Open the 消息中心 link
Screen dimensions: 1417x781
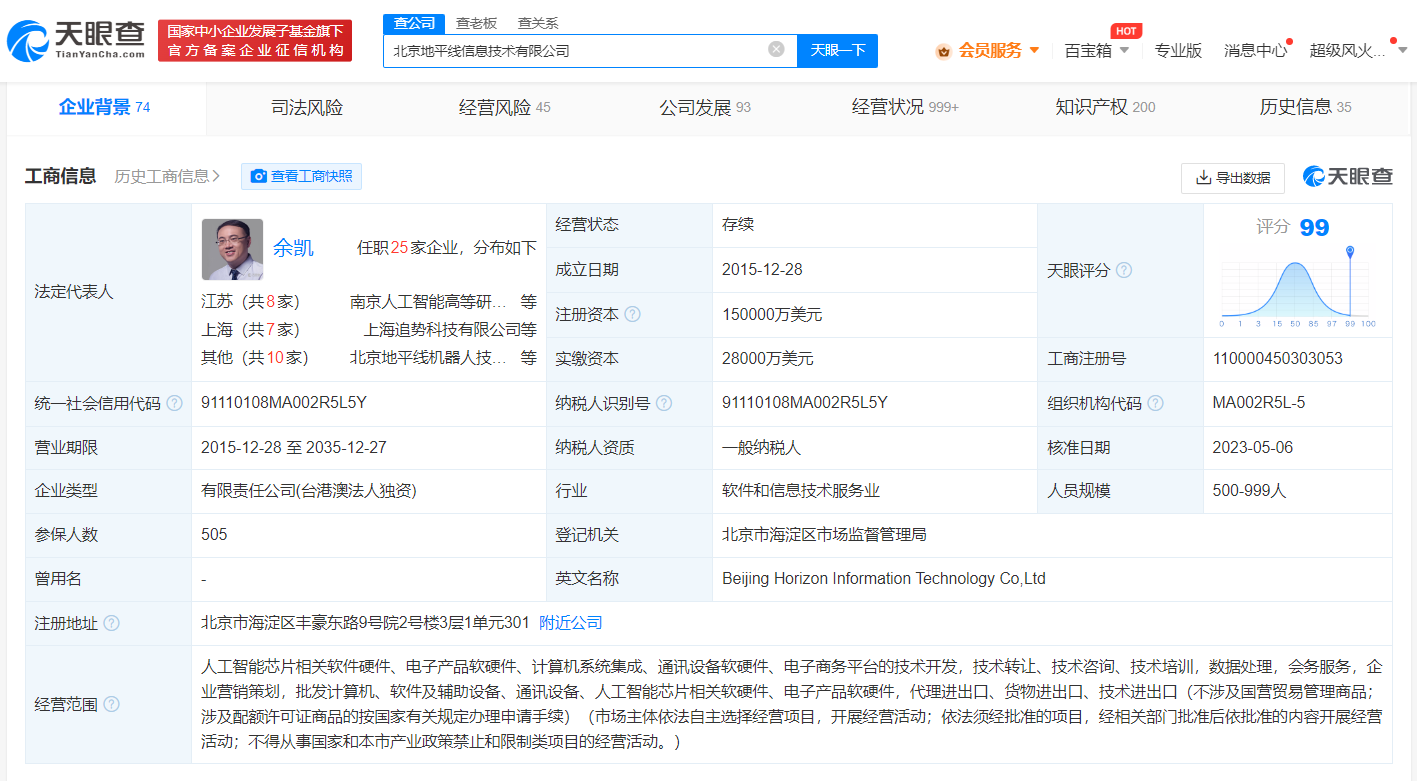tap(1256, 50)
